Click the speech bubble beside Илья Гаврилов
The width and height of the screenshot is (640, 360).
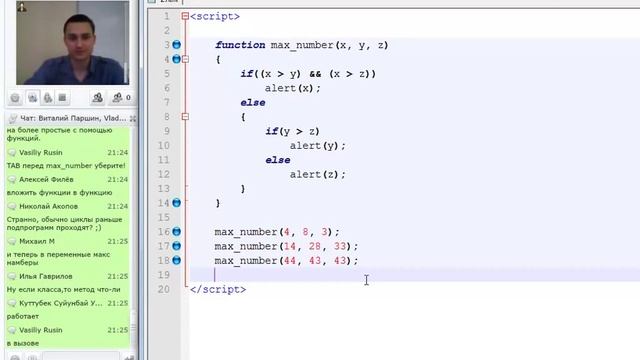12,277
